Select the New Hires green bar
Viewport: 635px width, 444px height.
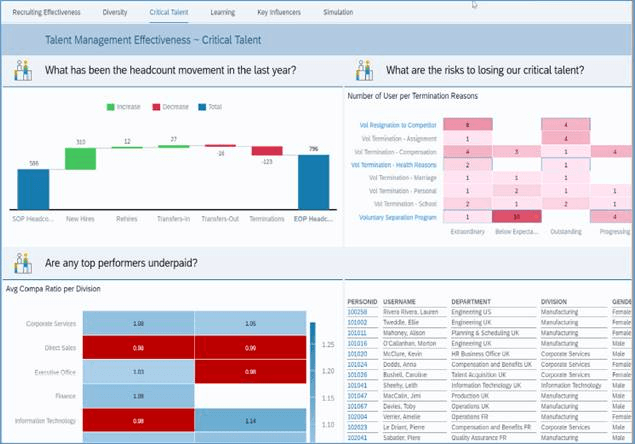click(80, 159)
